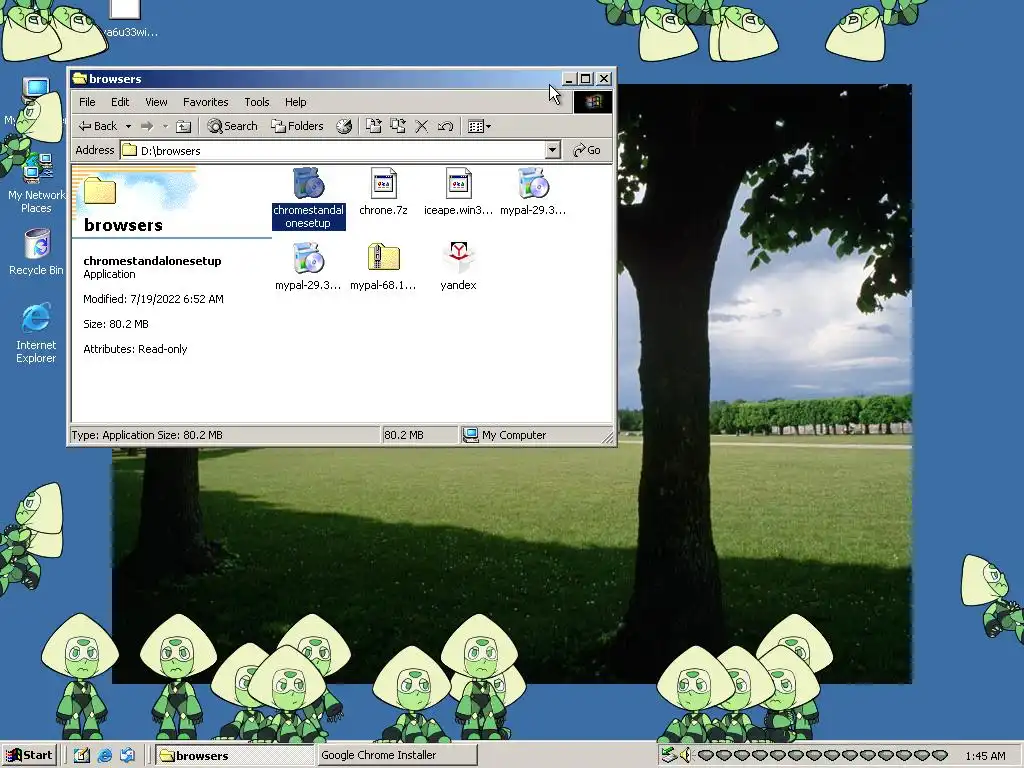Select the top-row mypal-29.3... installer

coord(533,191)
